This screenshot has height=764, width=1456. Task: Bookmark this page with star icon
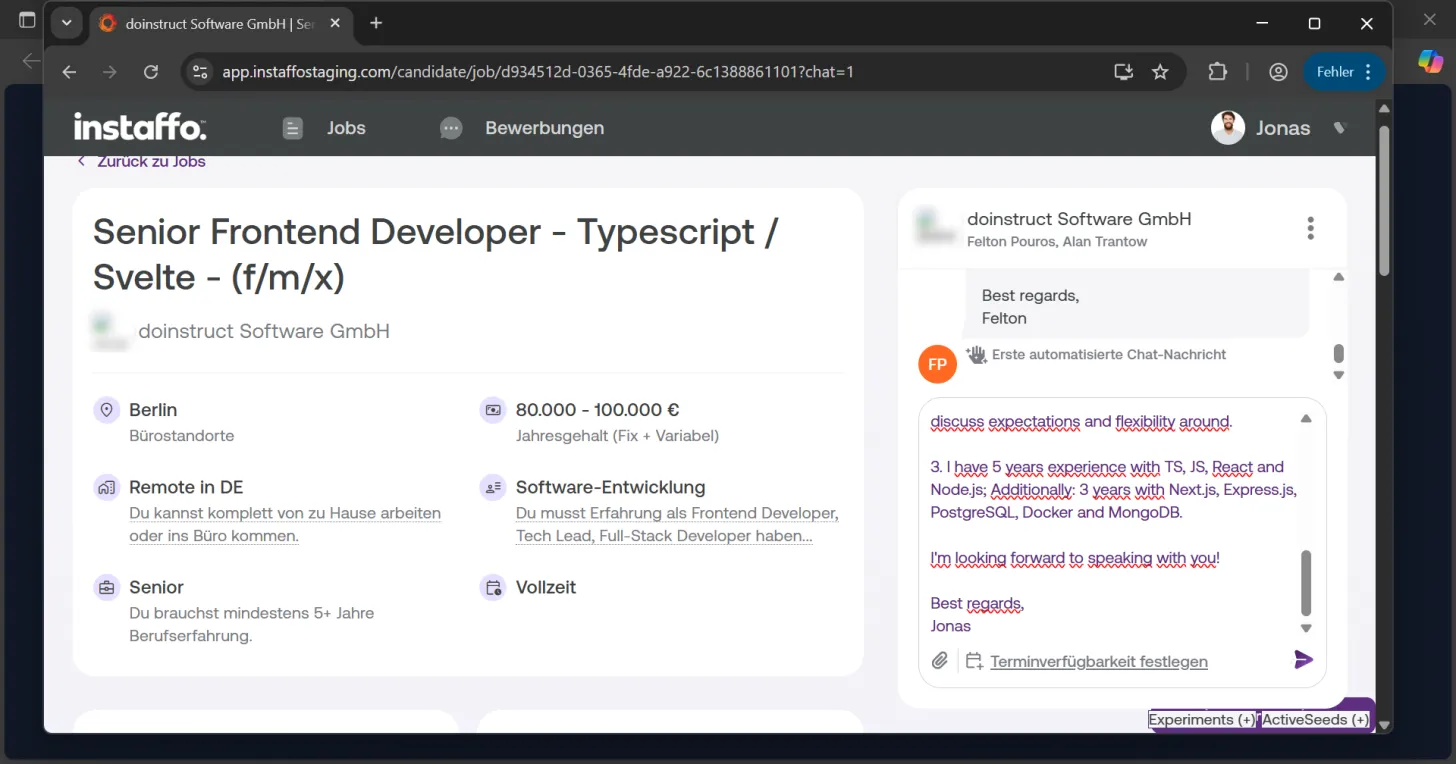pos(1160,72)
